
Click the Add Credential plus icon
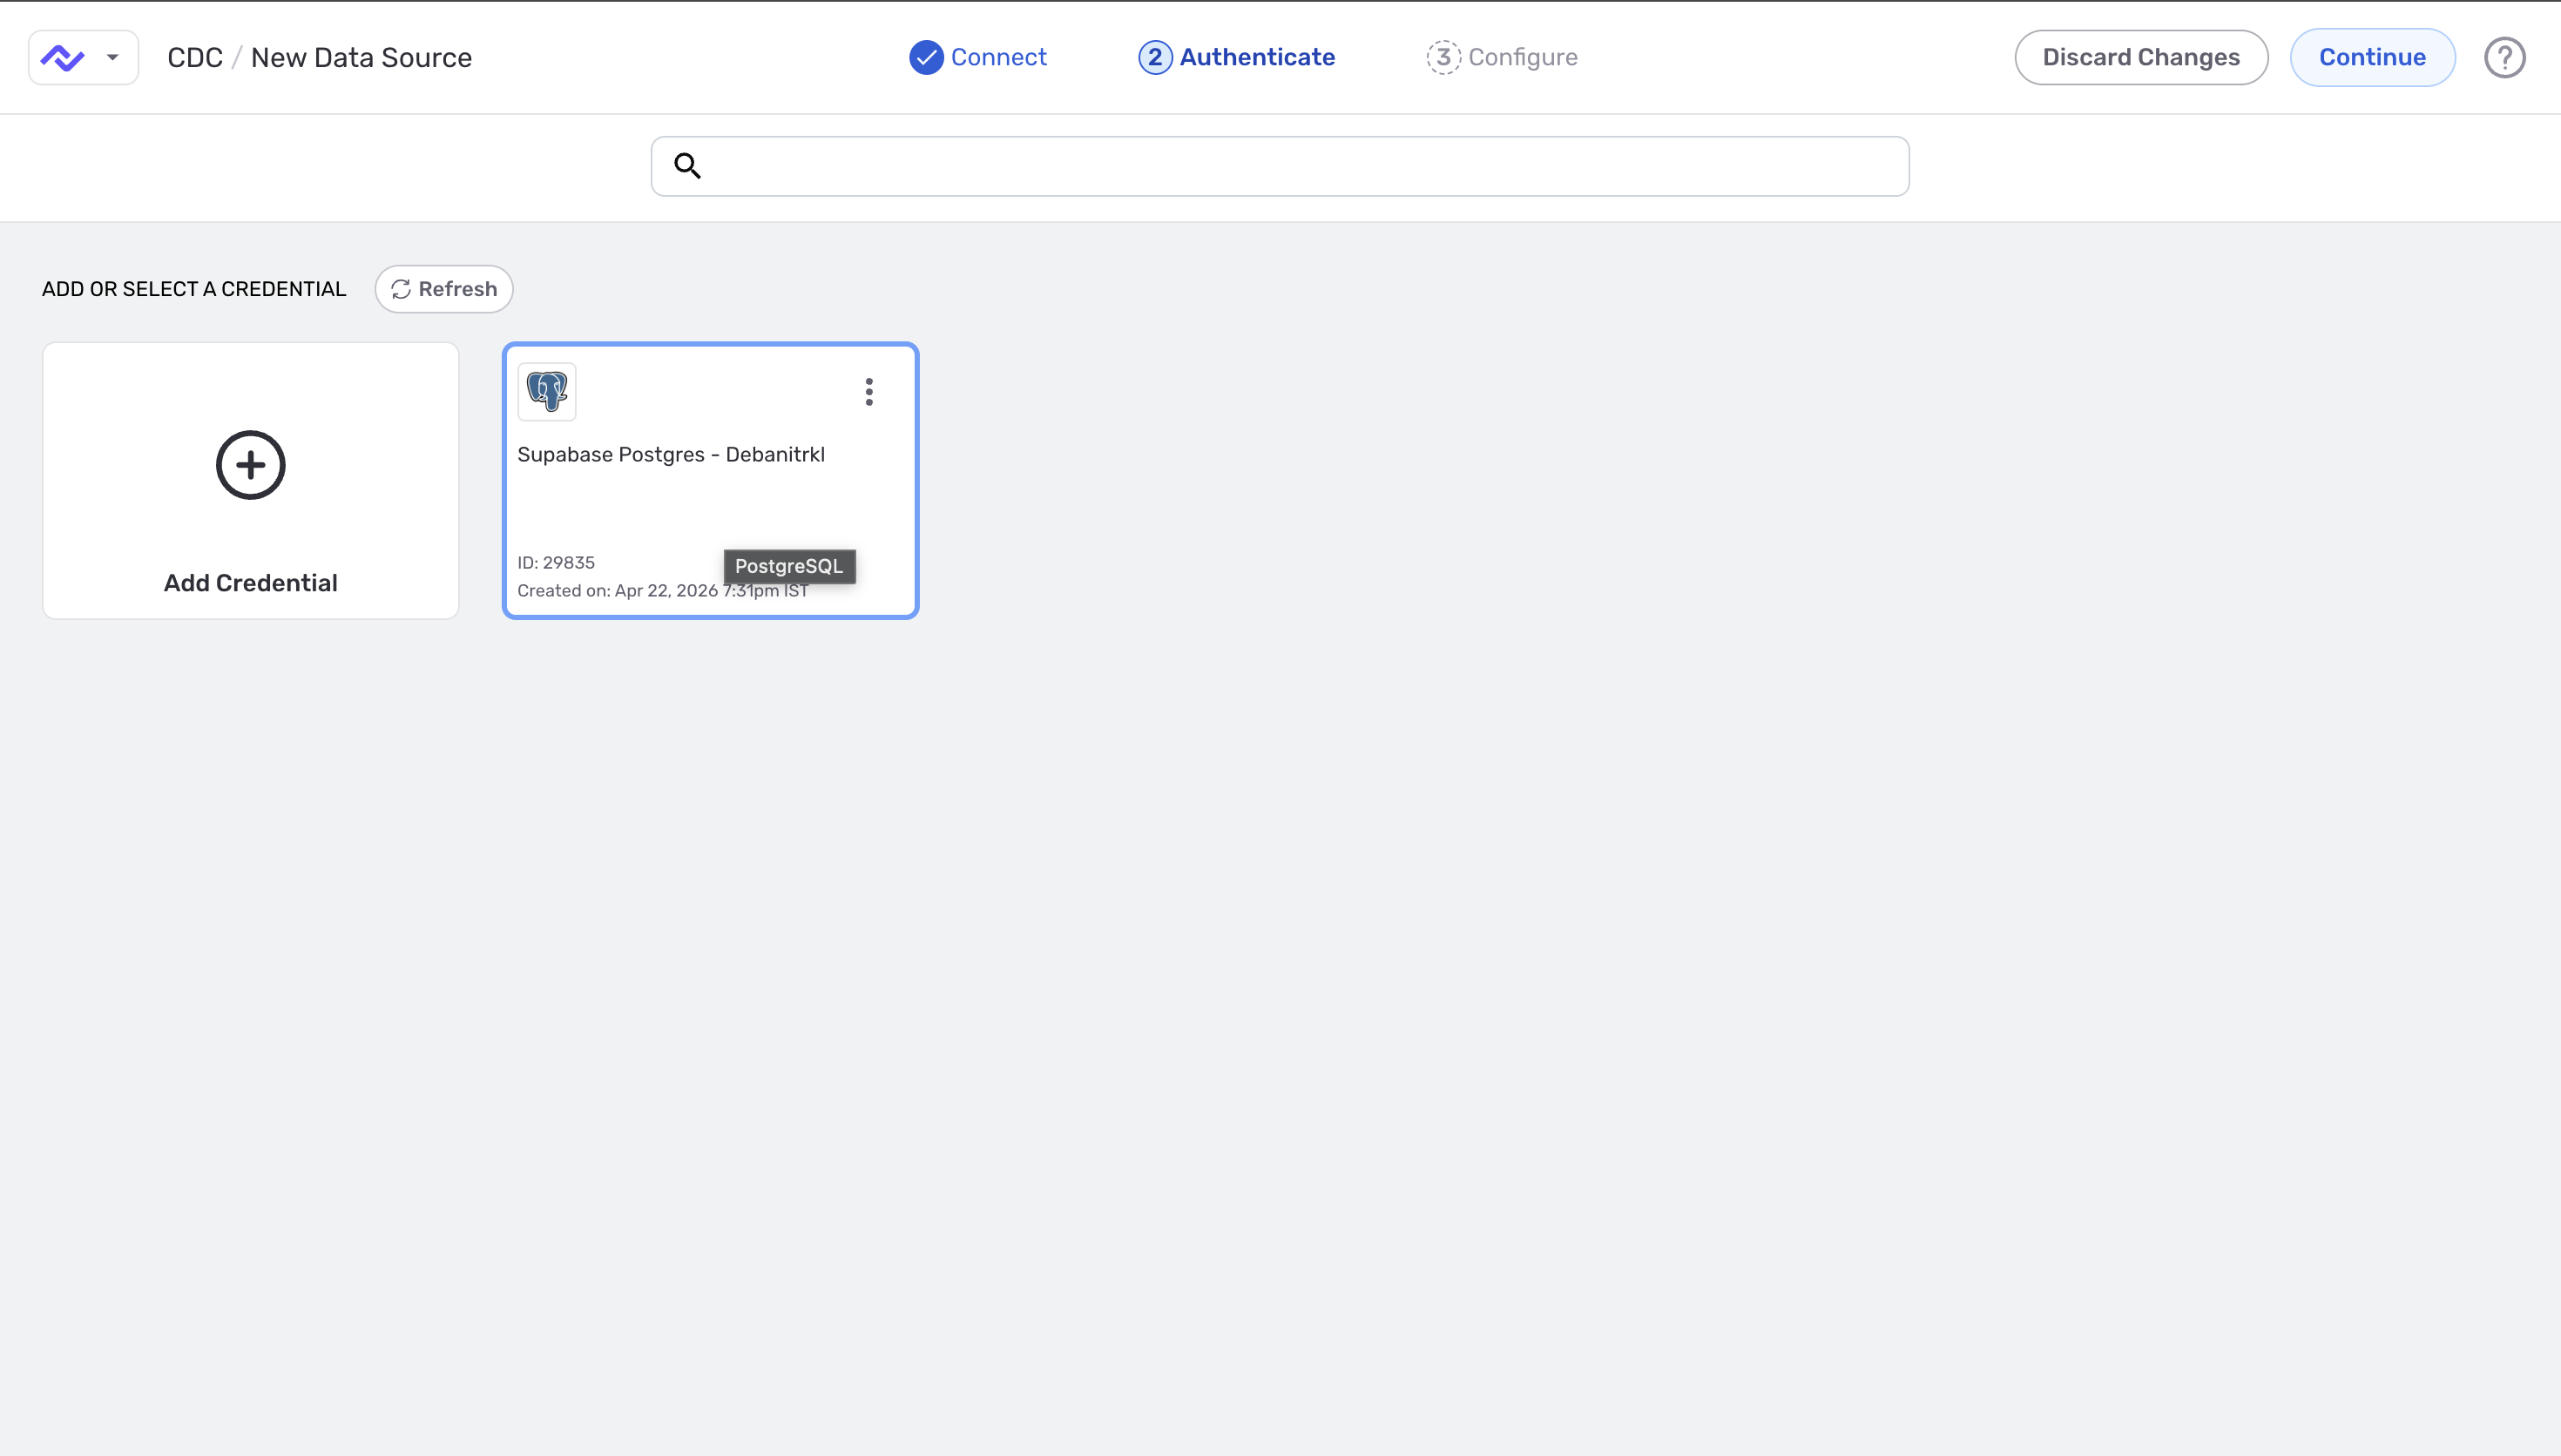pos(251,465)
